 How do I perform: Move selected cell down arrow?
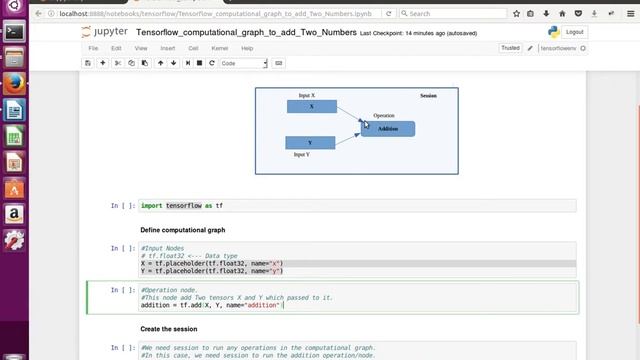point(173,63)
